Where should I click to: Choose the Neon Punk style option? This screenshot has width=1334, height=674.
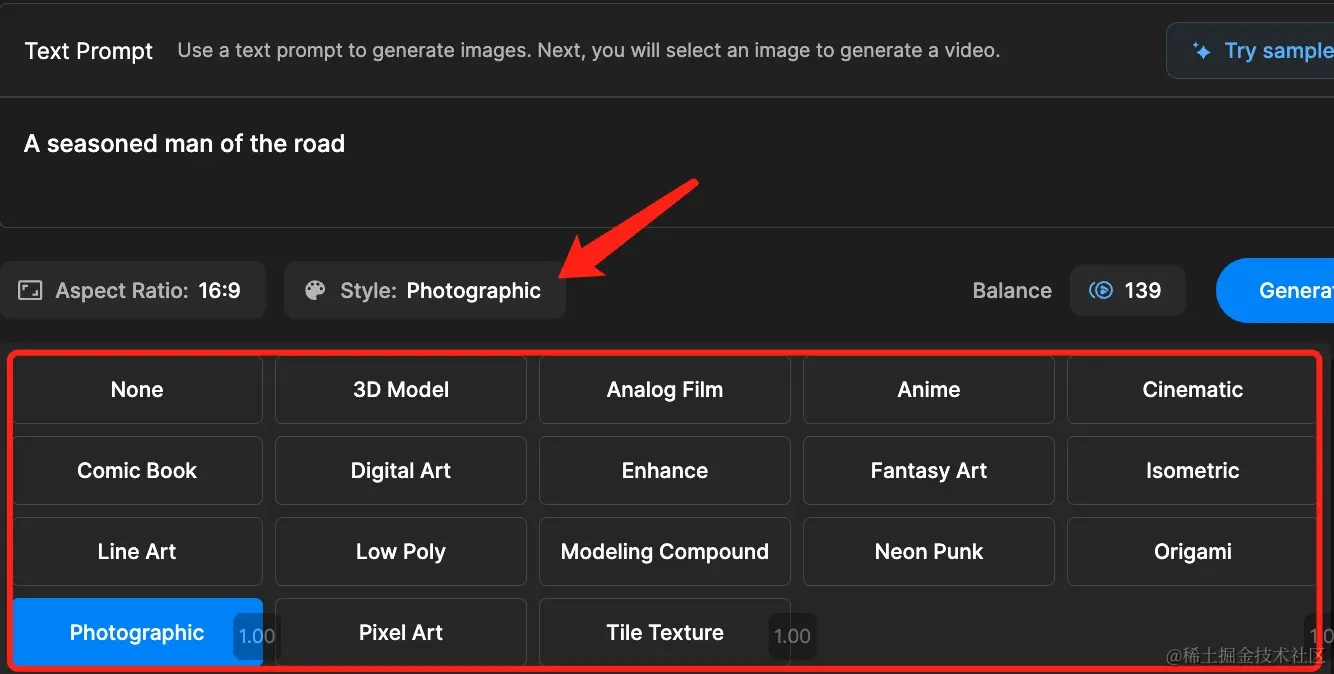[929, 552]
